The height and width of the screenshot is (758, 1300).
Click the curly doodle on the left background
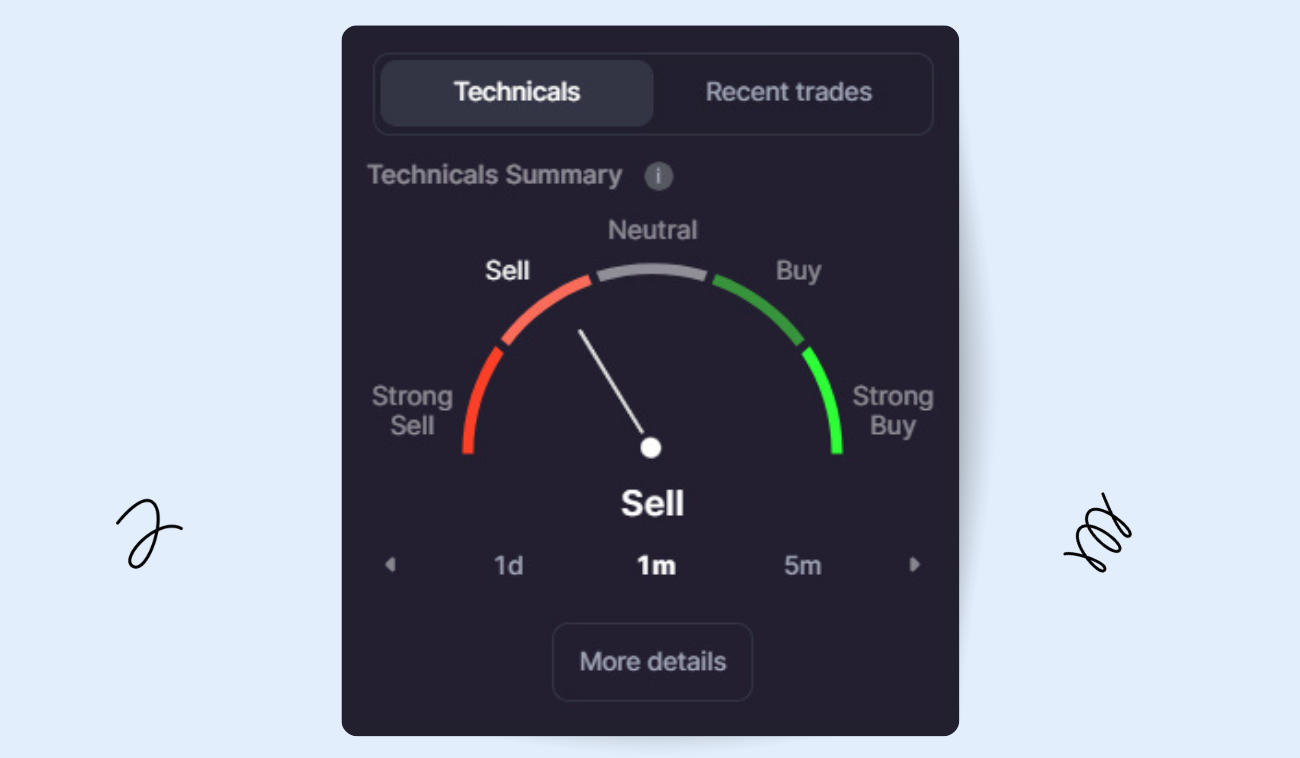click(148, 534)
